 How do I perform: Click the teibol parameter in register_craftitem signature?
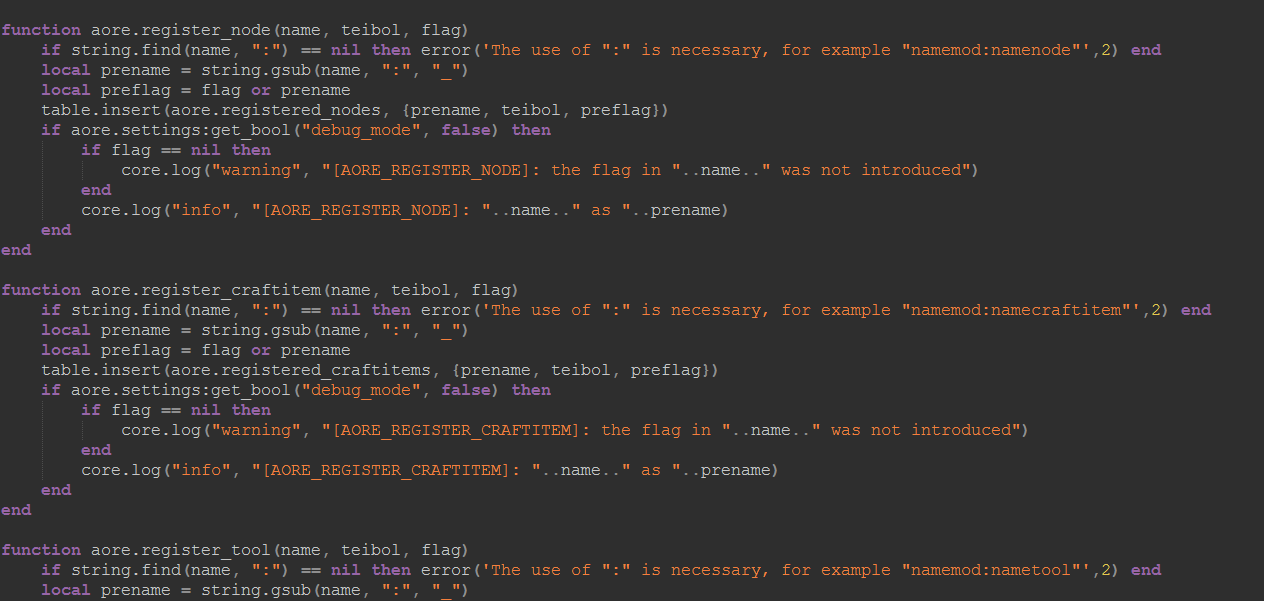tap(420, 290)
